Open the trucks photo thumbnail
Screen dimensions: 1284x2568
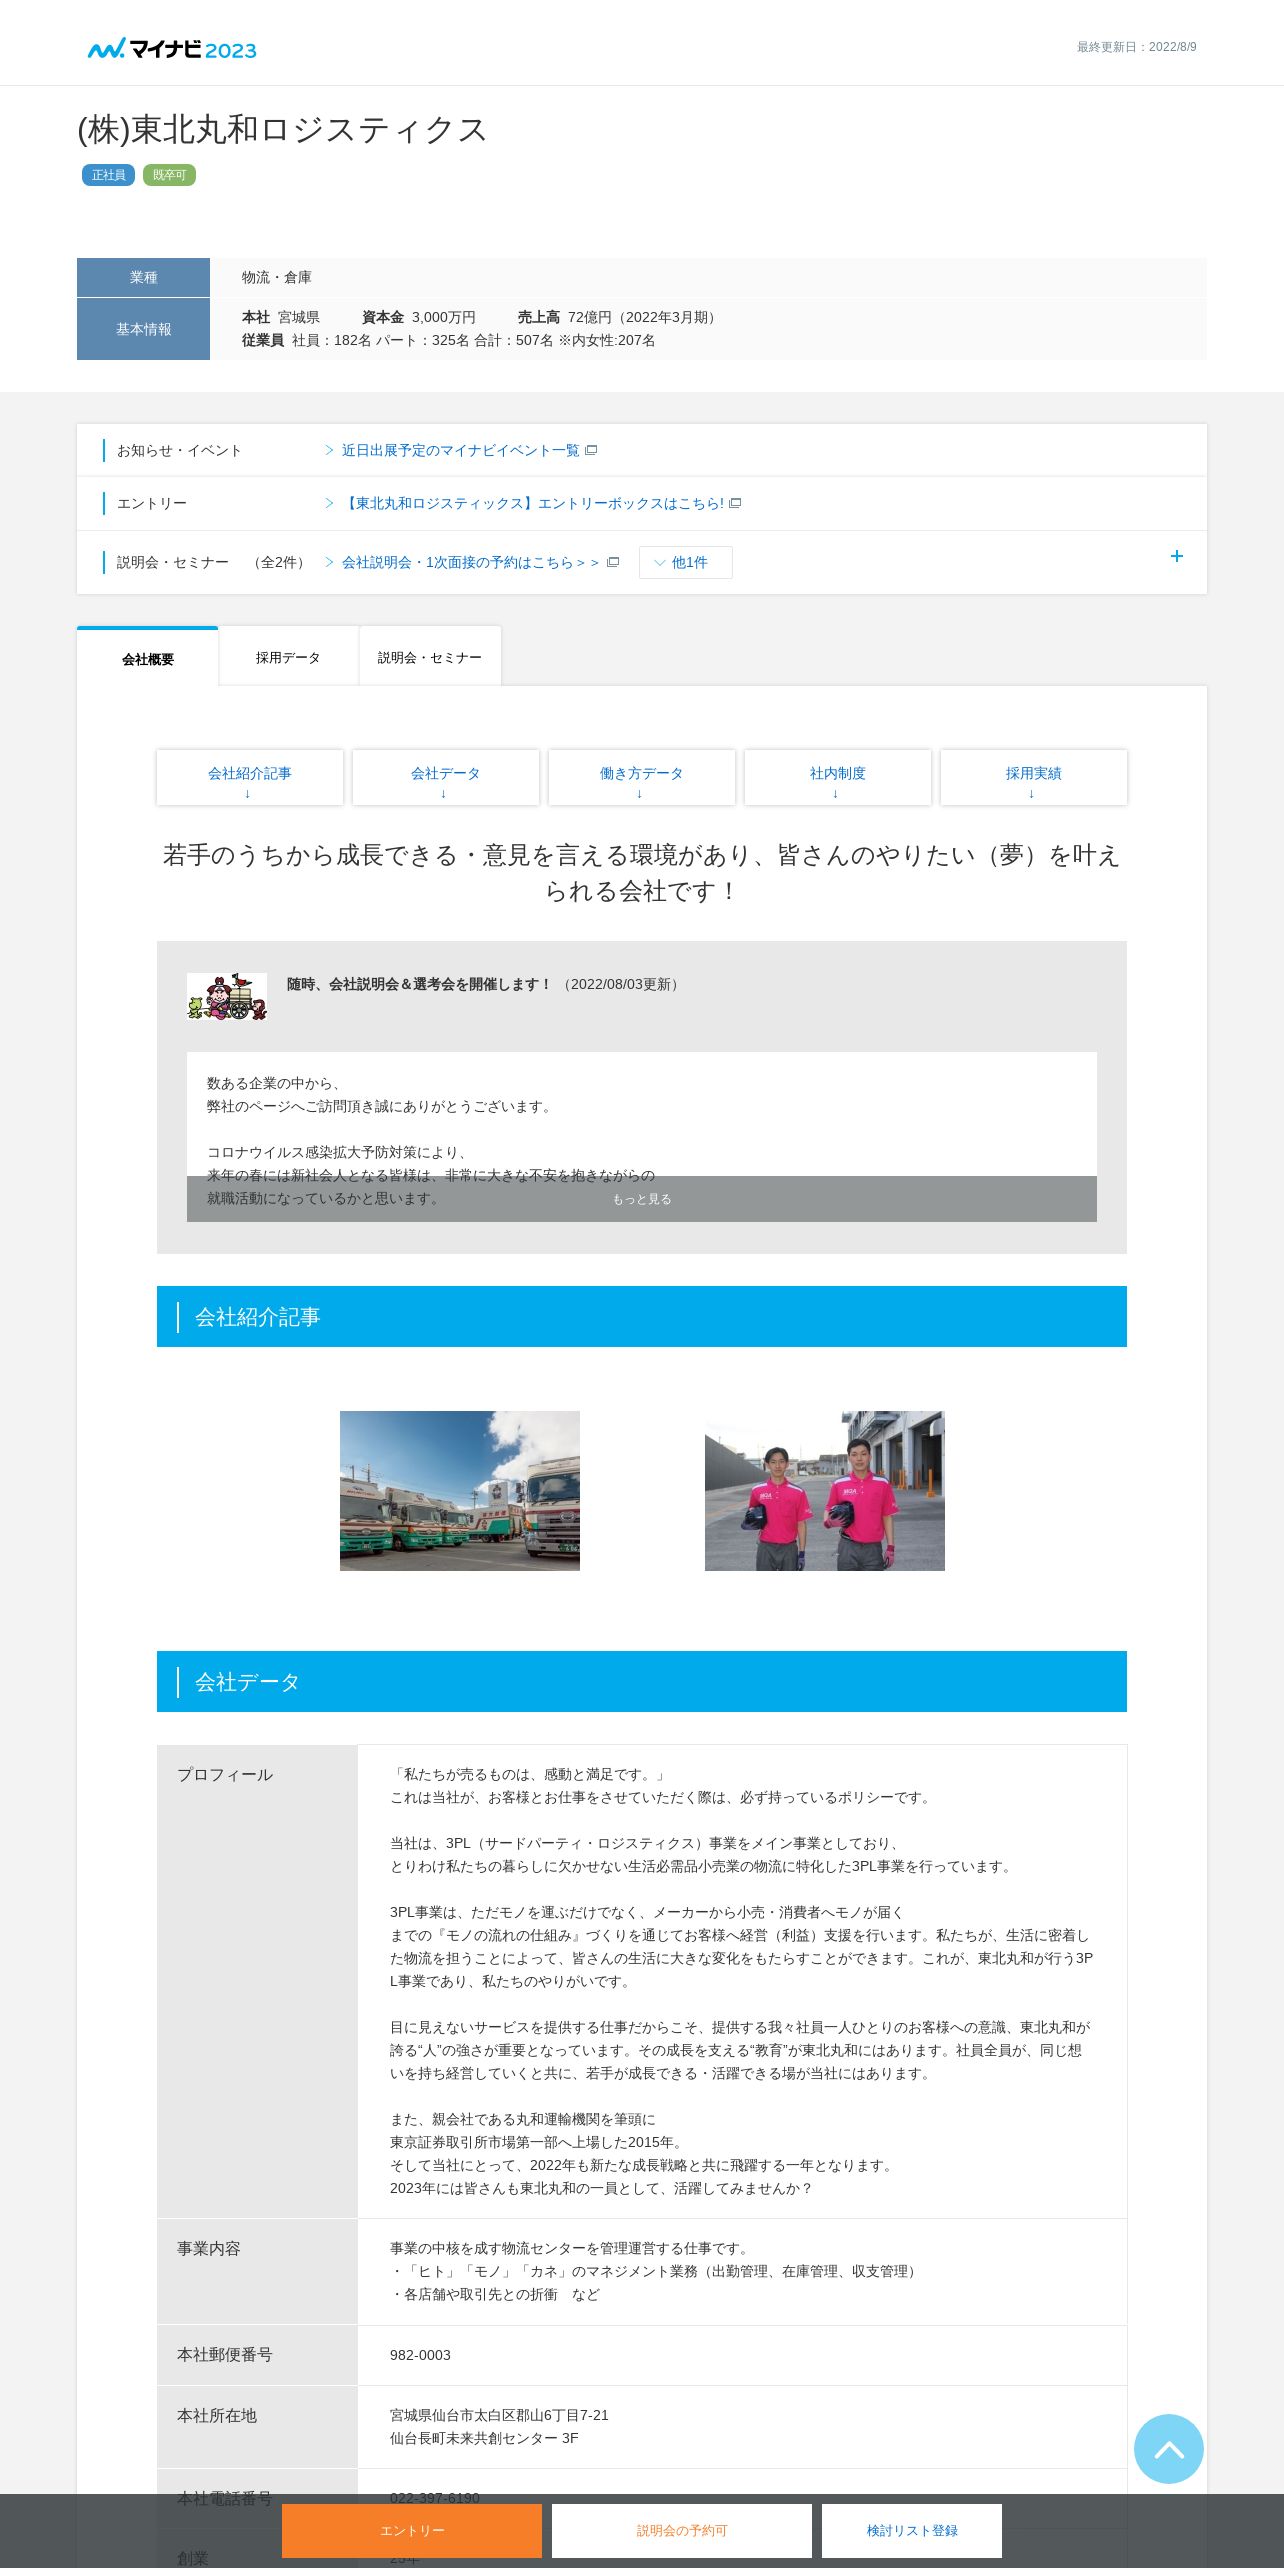460,1490
